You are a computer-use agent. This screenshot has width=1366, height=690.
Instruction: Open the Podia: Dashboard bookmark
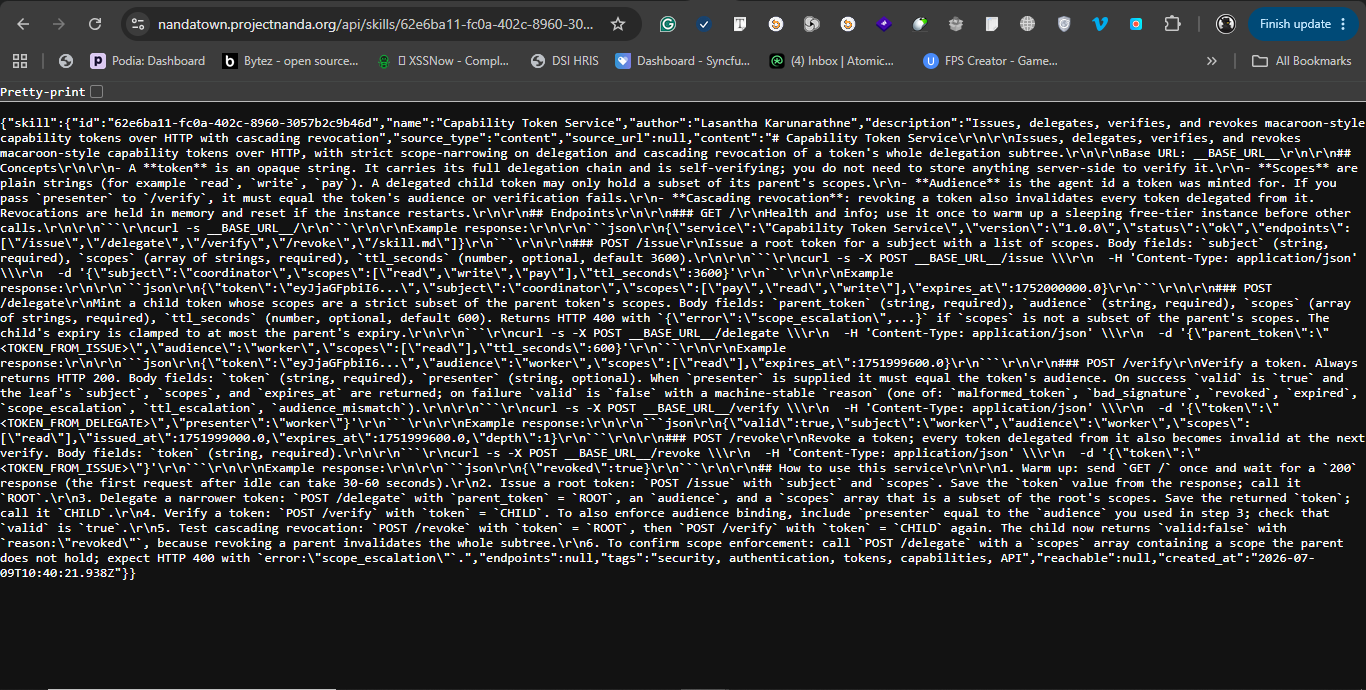point(148,61)
